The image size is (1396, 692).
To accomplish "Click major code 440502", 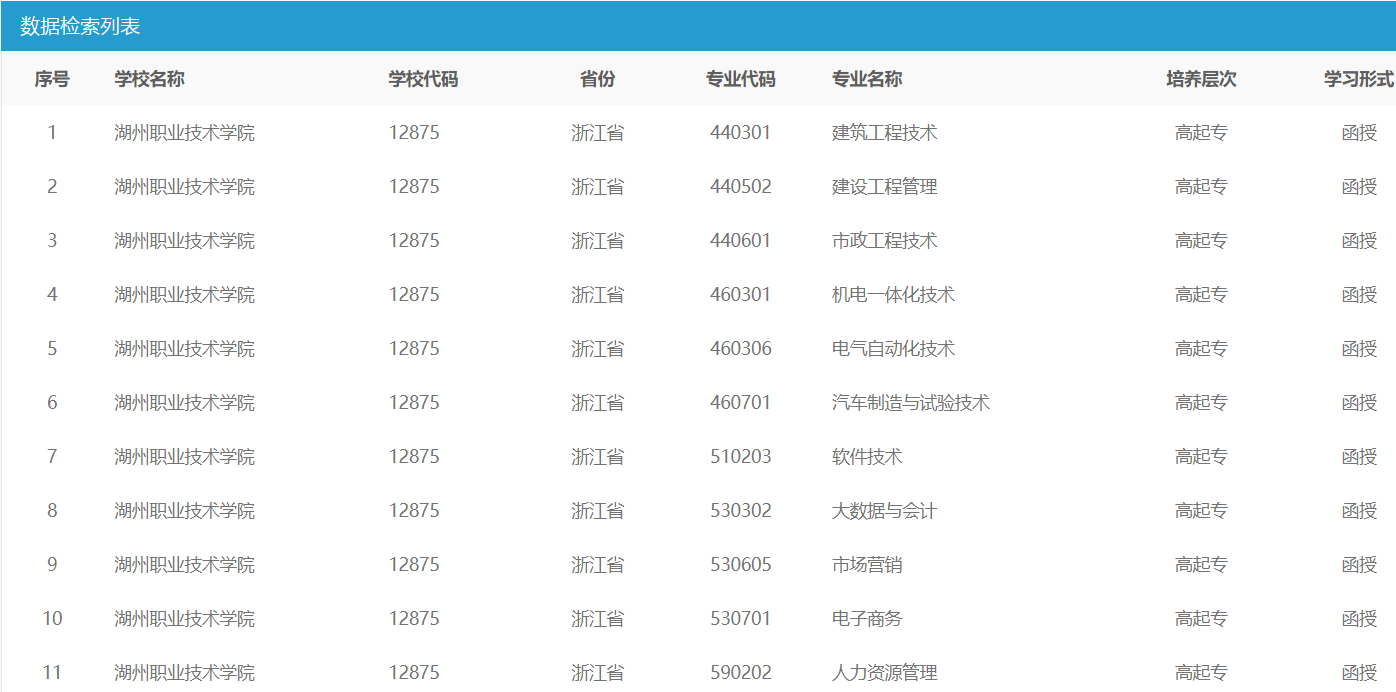I will (741, 187).
